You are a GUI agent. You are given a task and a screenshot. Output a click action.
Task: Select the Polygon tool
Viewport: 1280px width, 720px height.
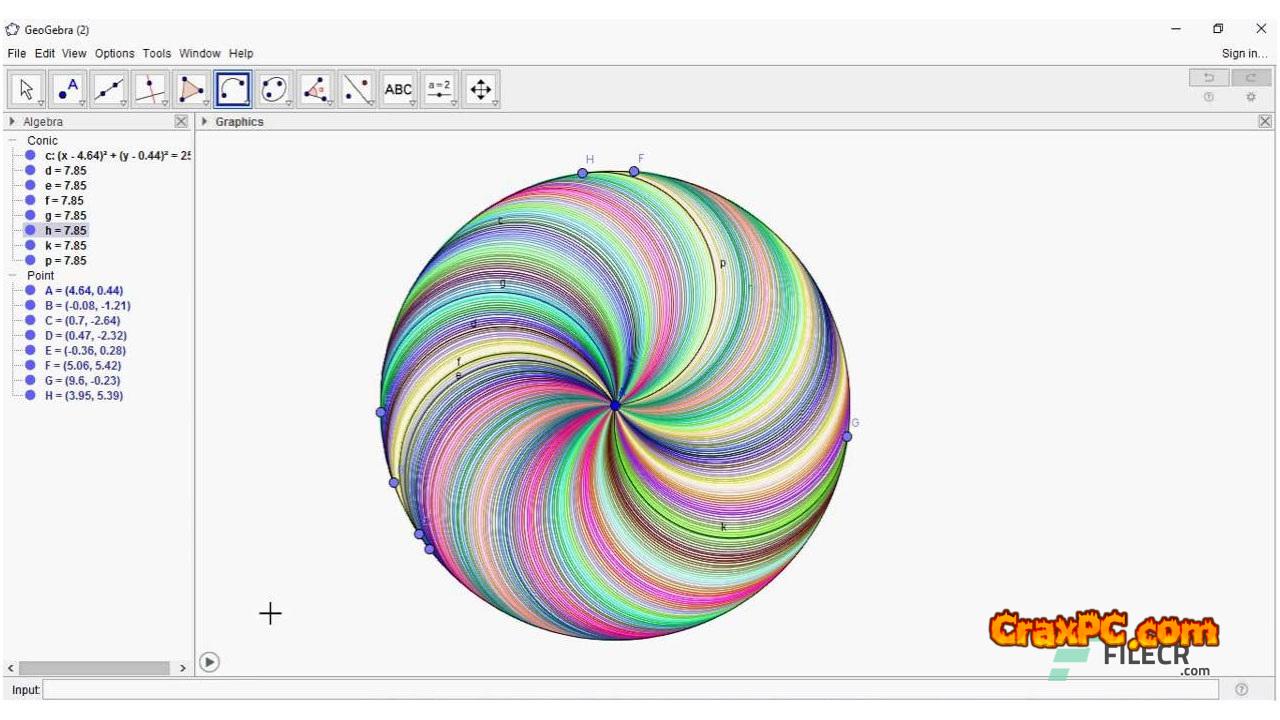(x=191, y=89)
